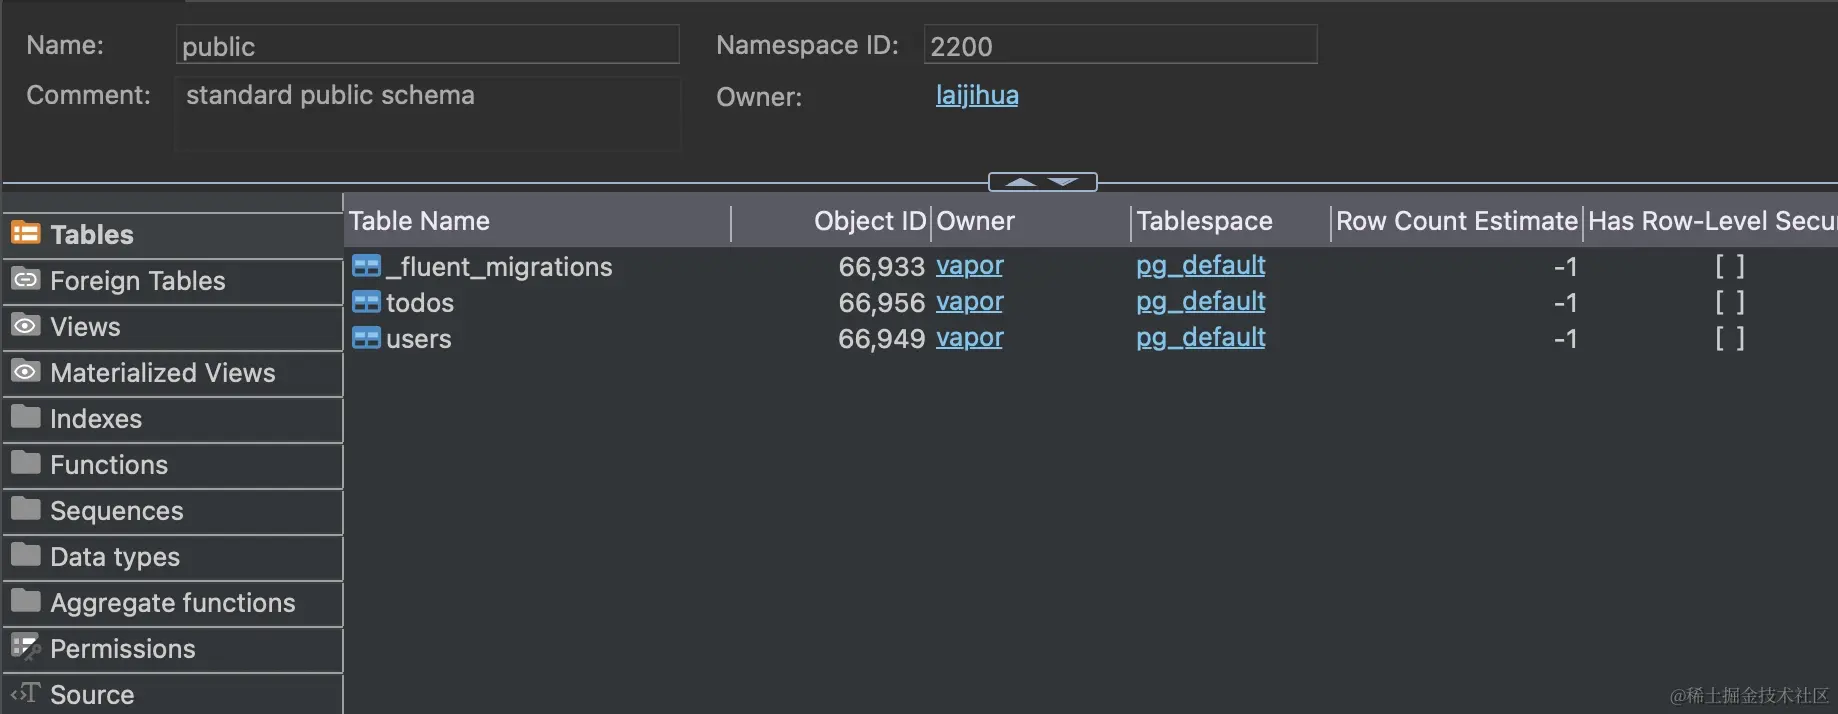Click the todos table icon

pyautogui.click(x=367, y=302)
